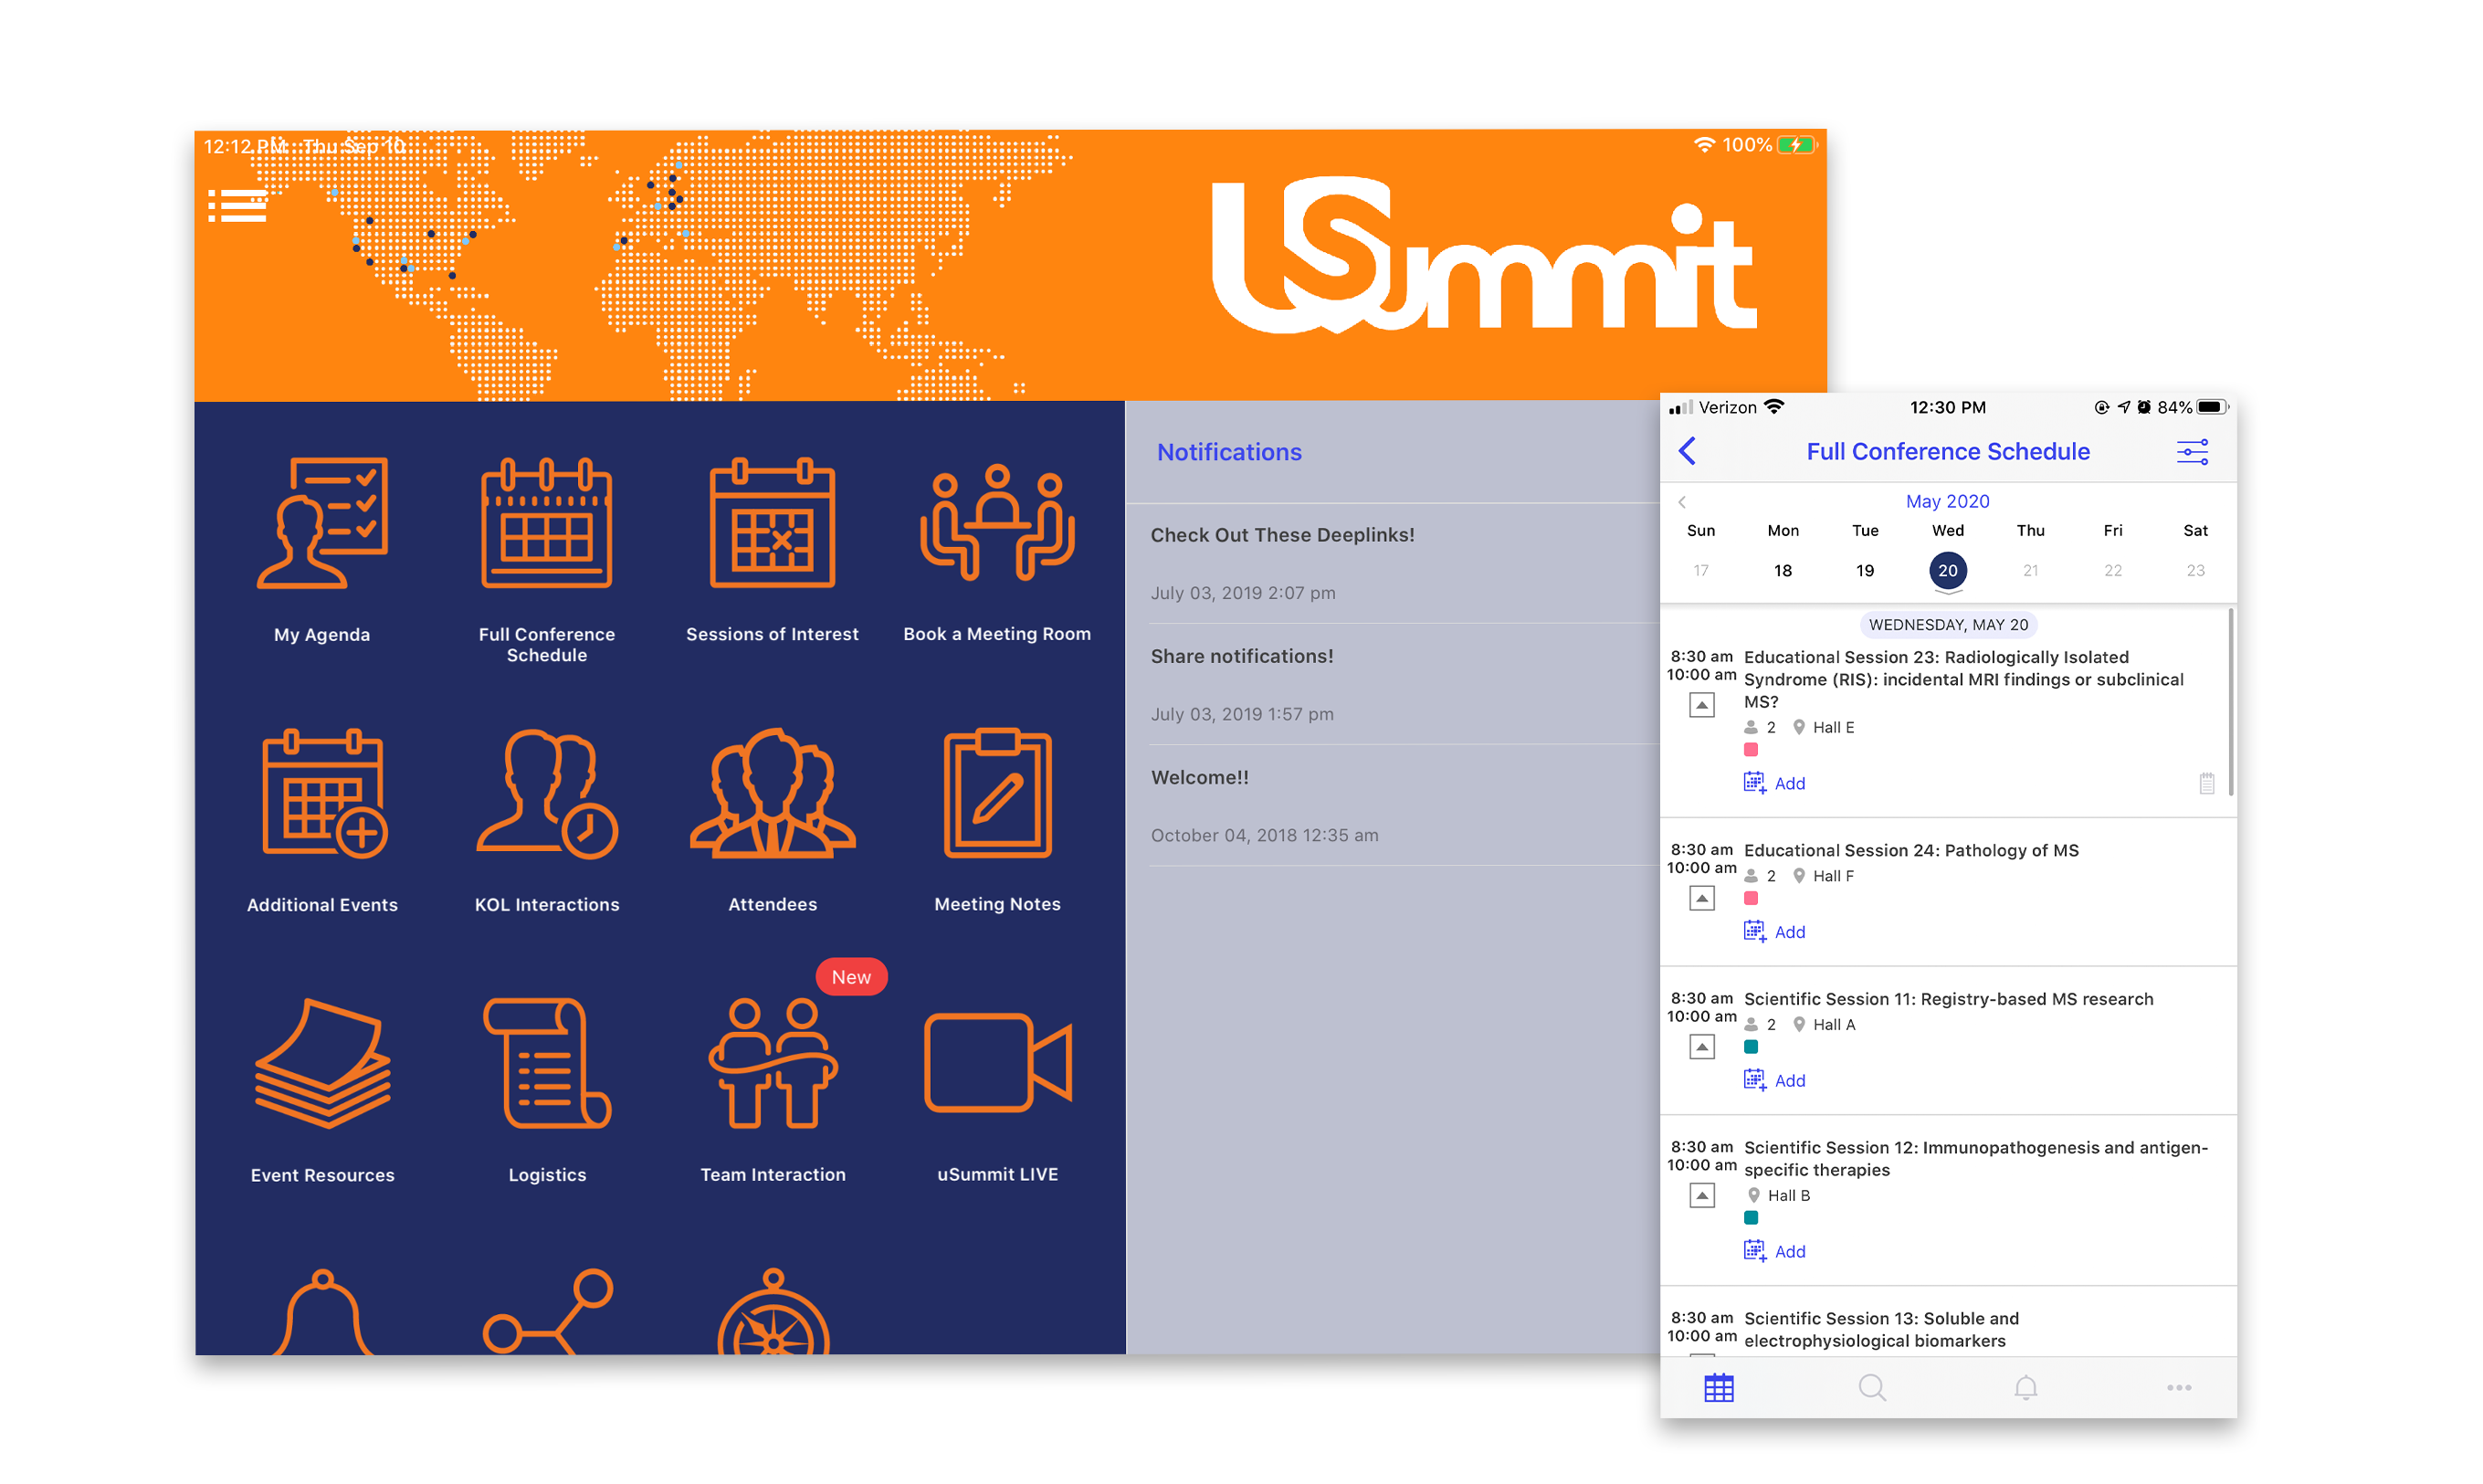Click 'May 2020' month label
The height and width of the screenshot is (1484, 2483).
tap(1947, 501)
